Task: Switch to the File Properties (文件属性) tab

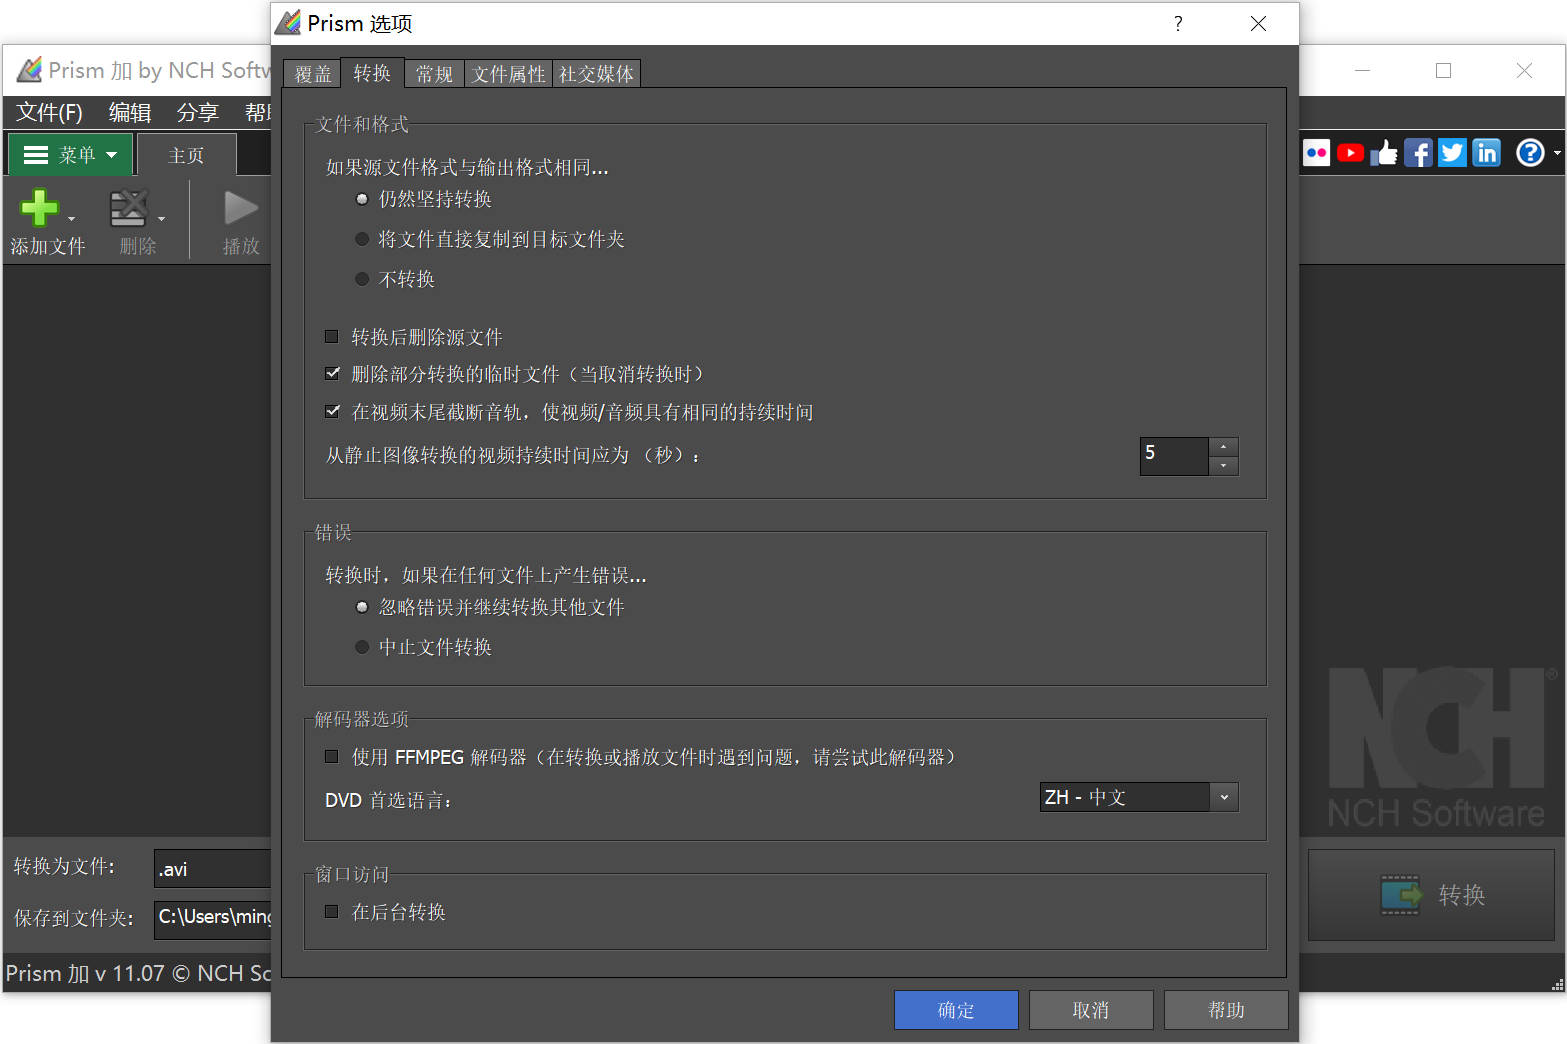Action: pos(508,74)
